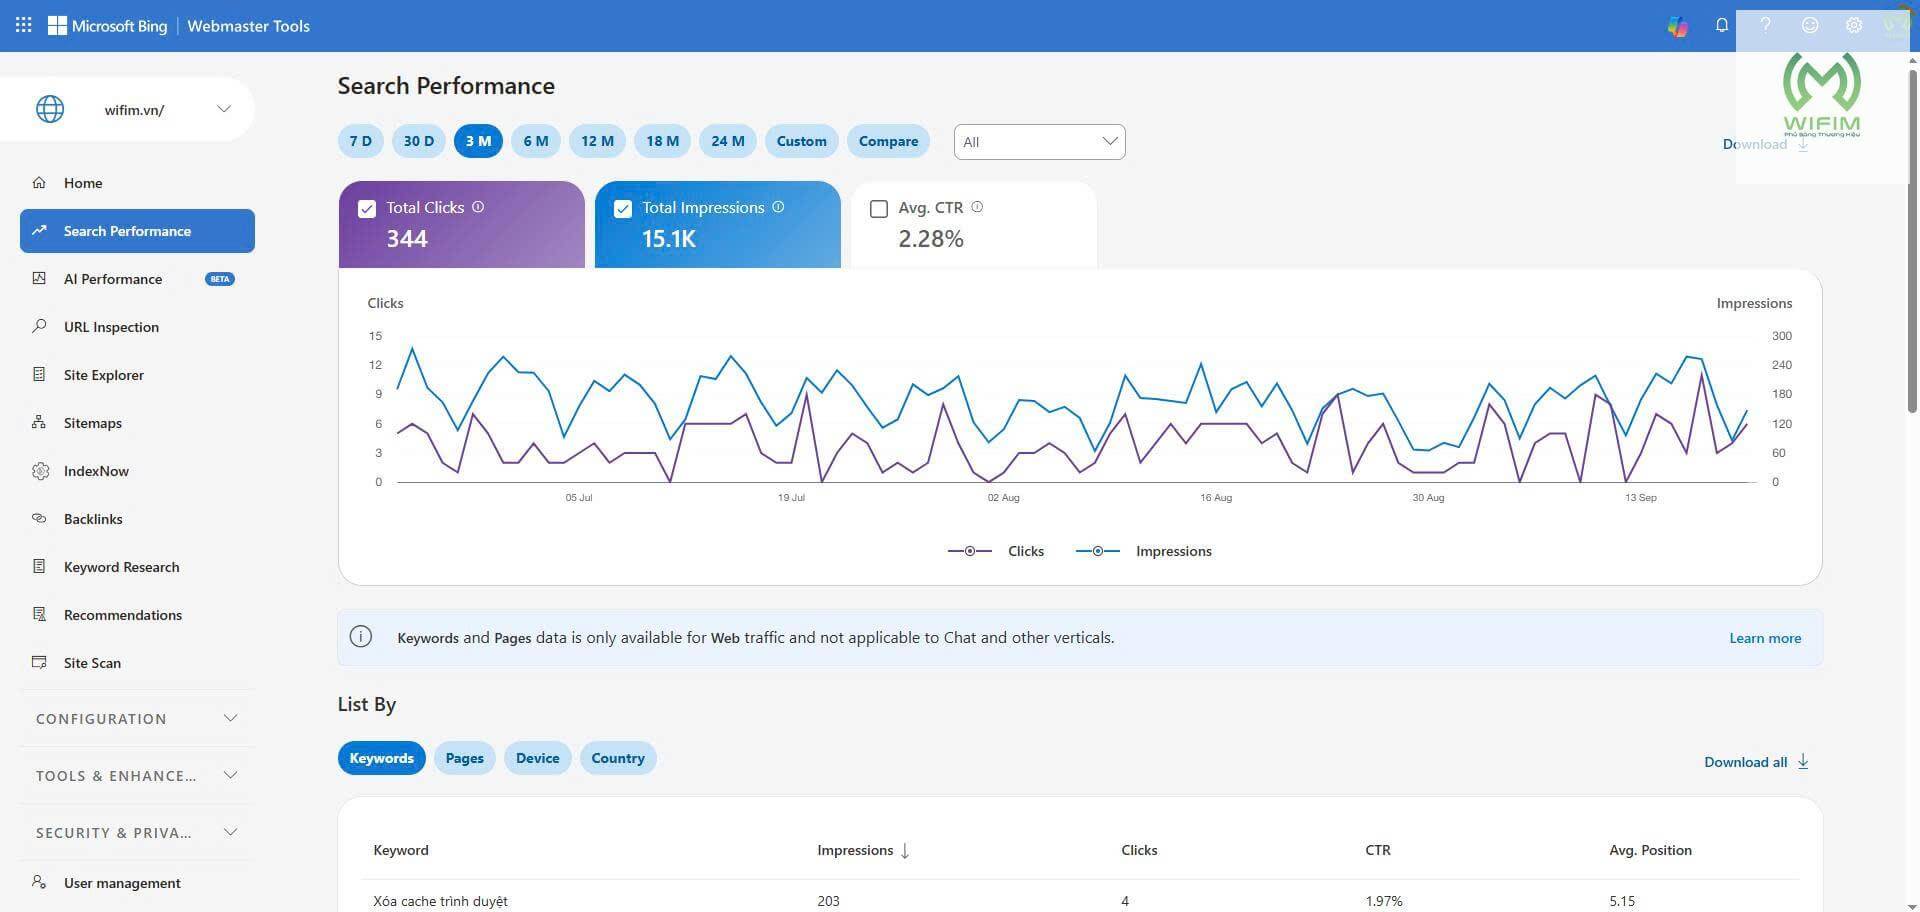Click the Sitemaps hierarchy icon
This screenshot has width=1920, height=912.
click(39, 423)
